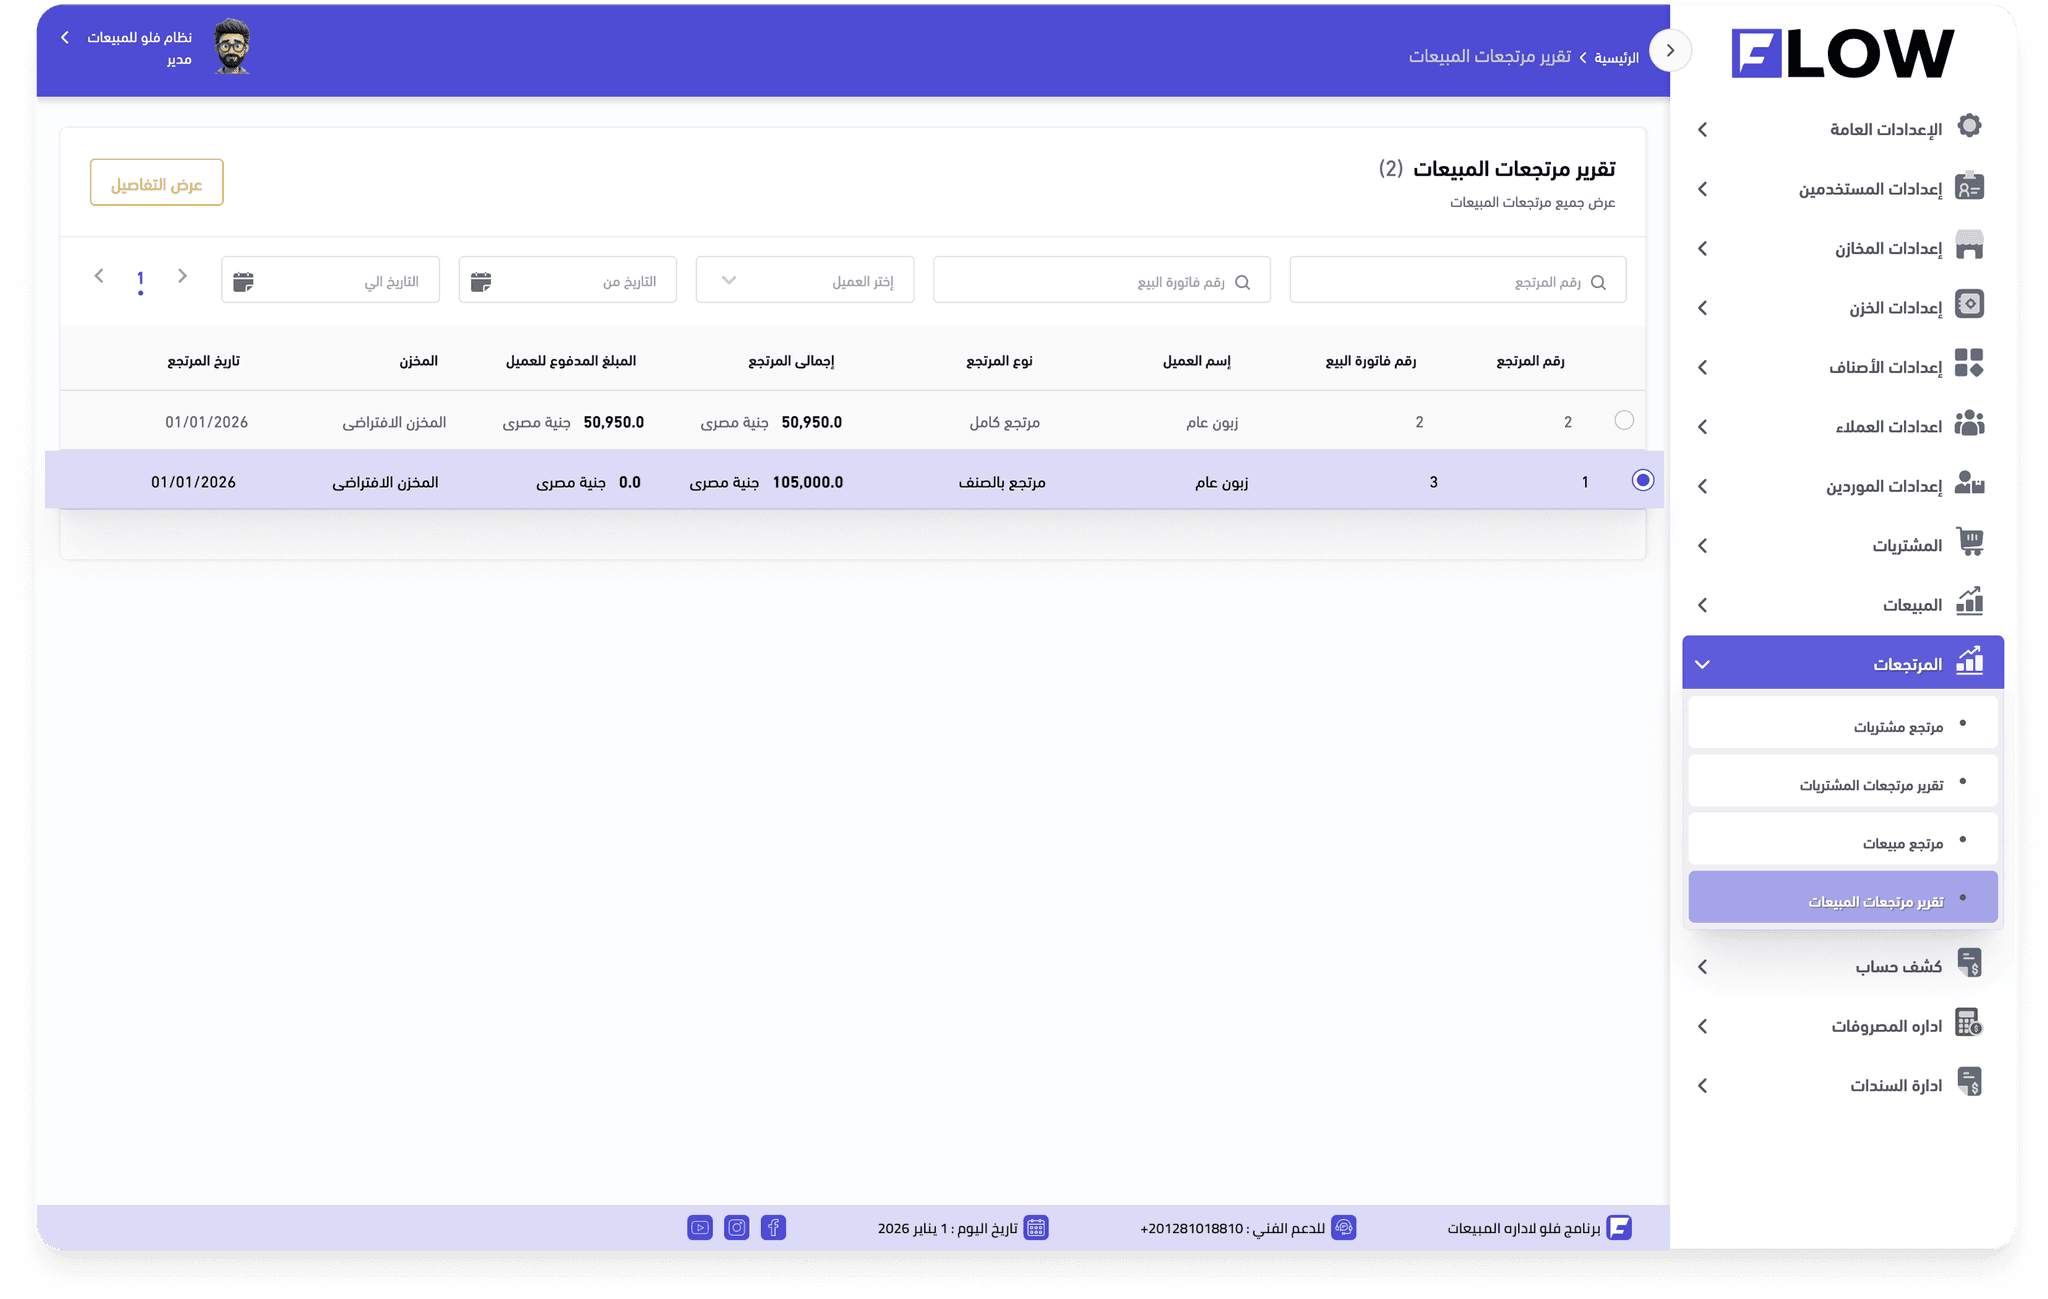The width and height of the screenshot is (2048, 1299).
Task: Click the user avatar in the header
Action: pyautogui.click(x=232, y=47)
